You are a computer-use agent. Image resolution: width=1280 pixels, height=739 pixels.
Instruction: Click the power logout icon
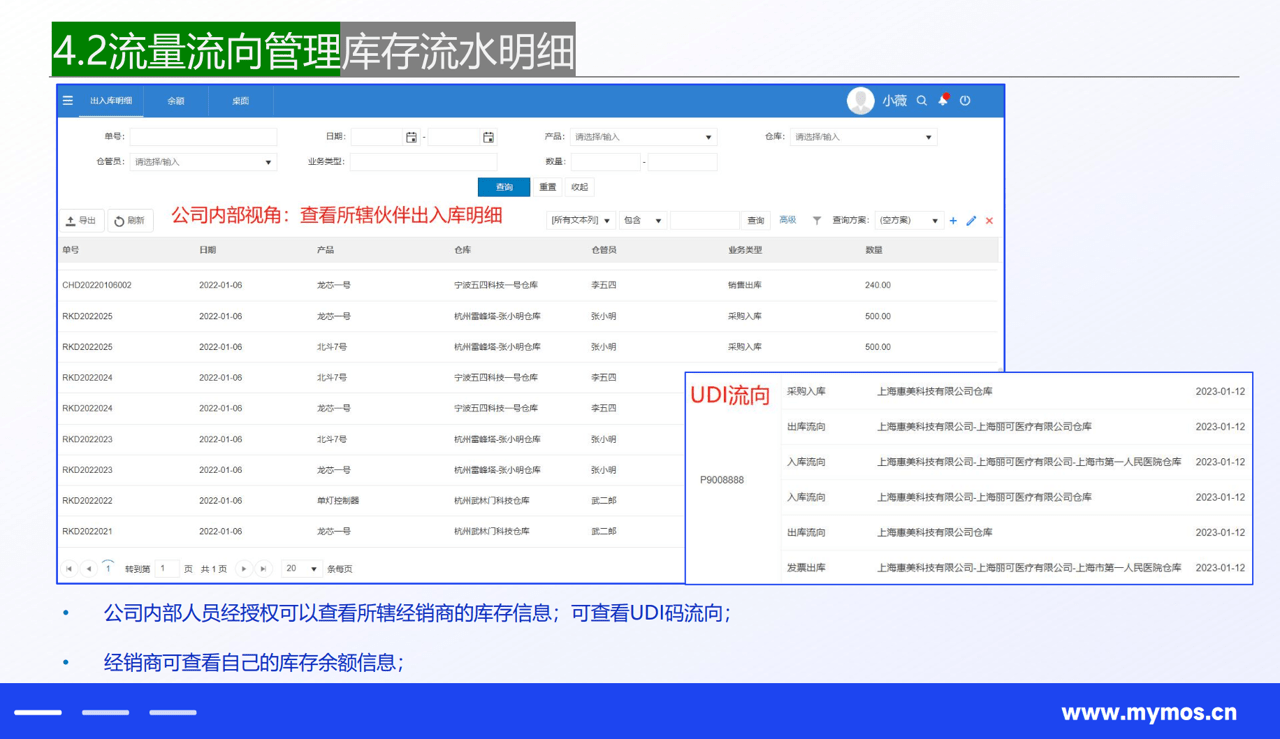[x=965, y=101]
